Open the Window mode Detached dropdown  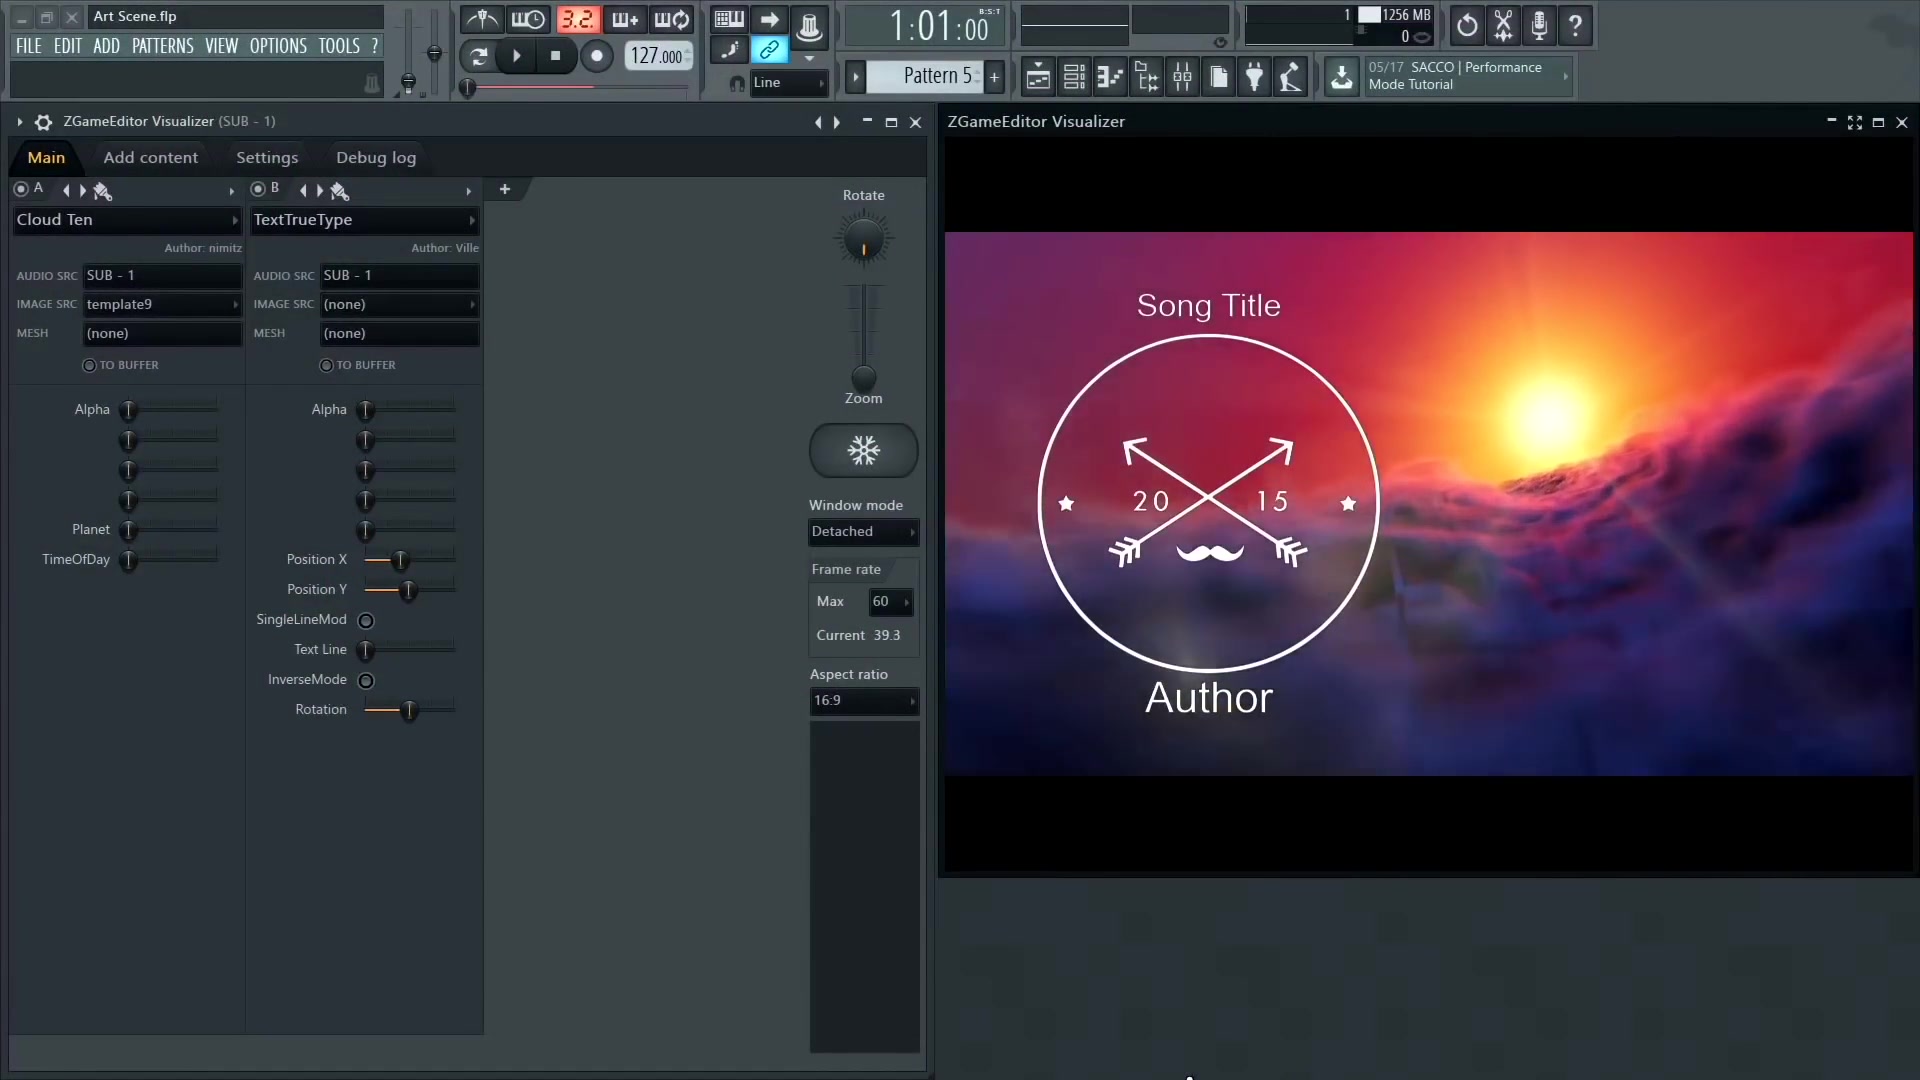863,532
